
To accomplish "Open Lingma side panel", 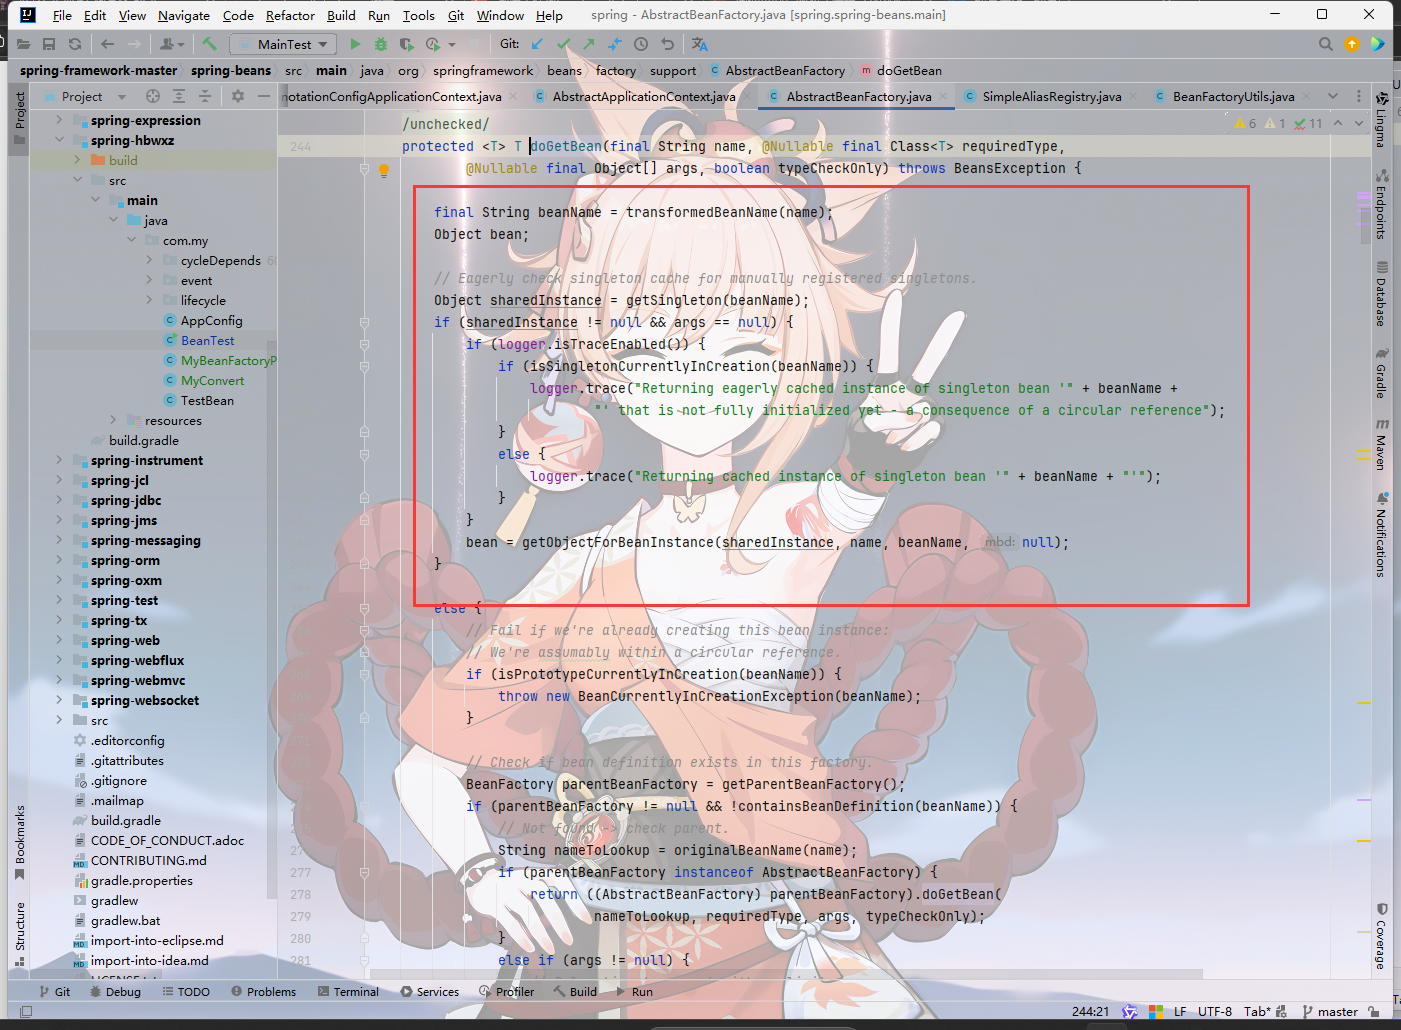I will (x=1381, y=119).
